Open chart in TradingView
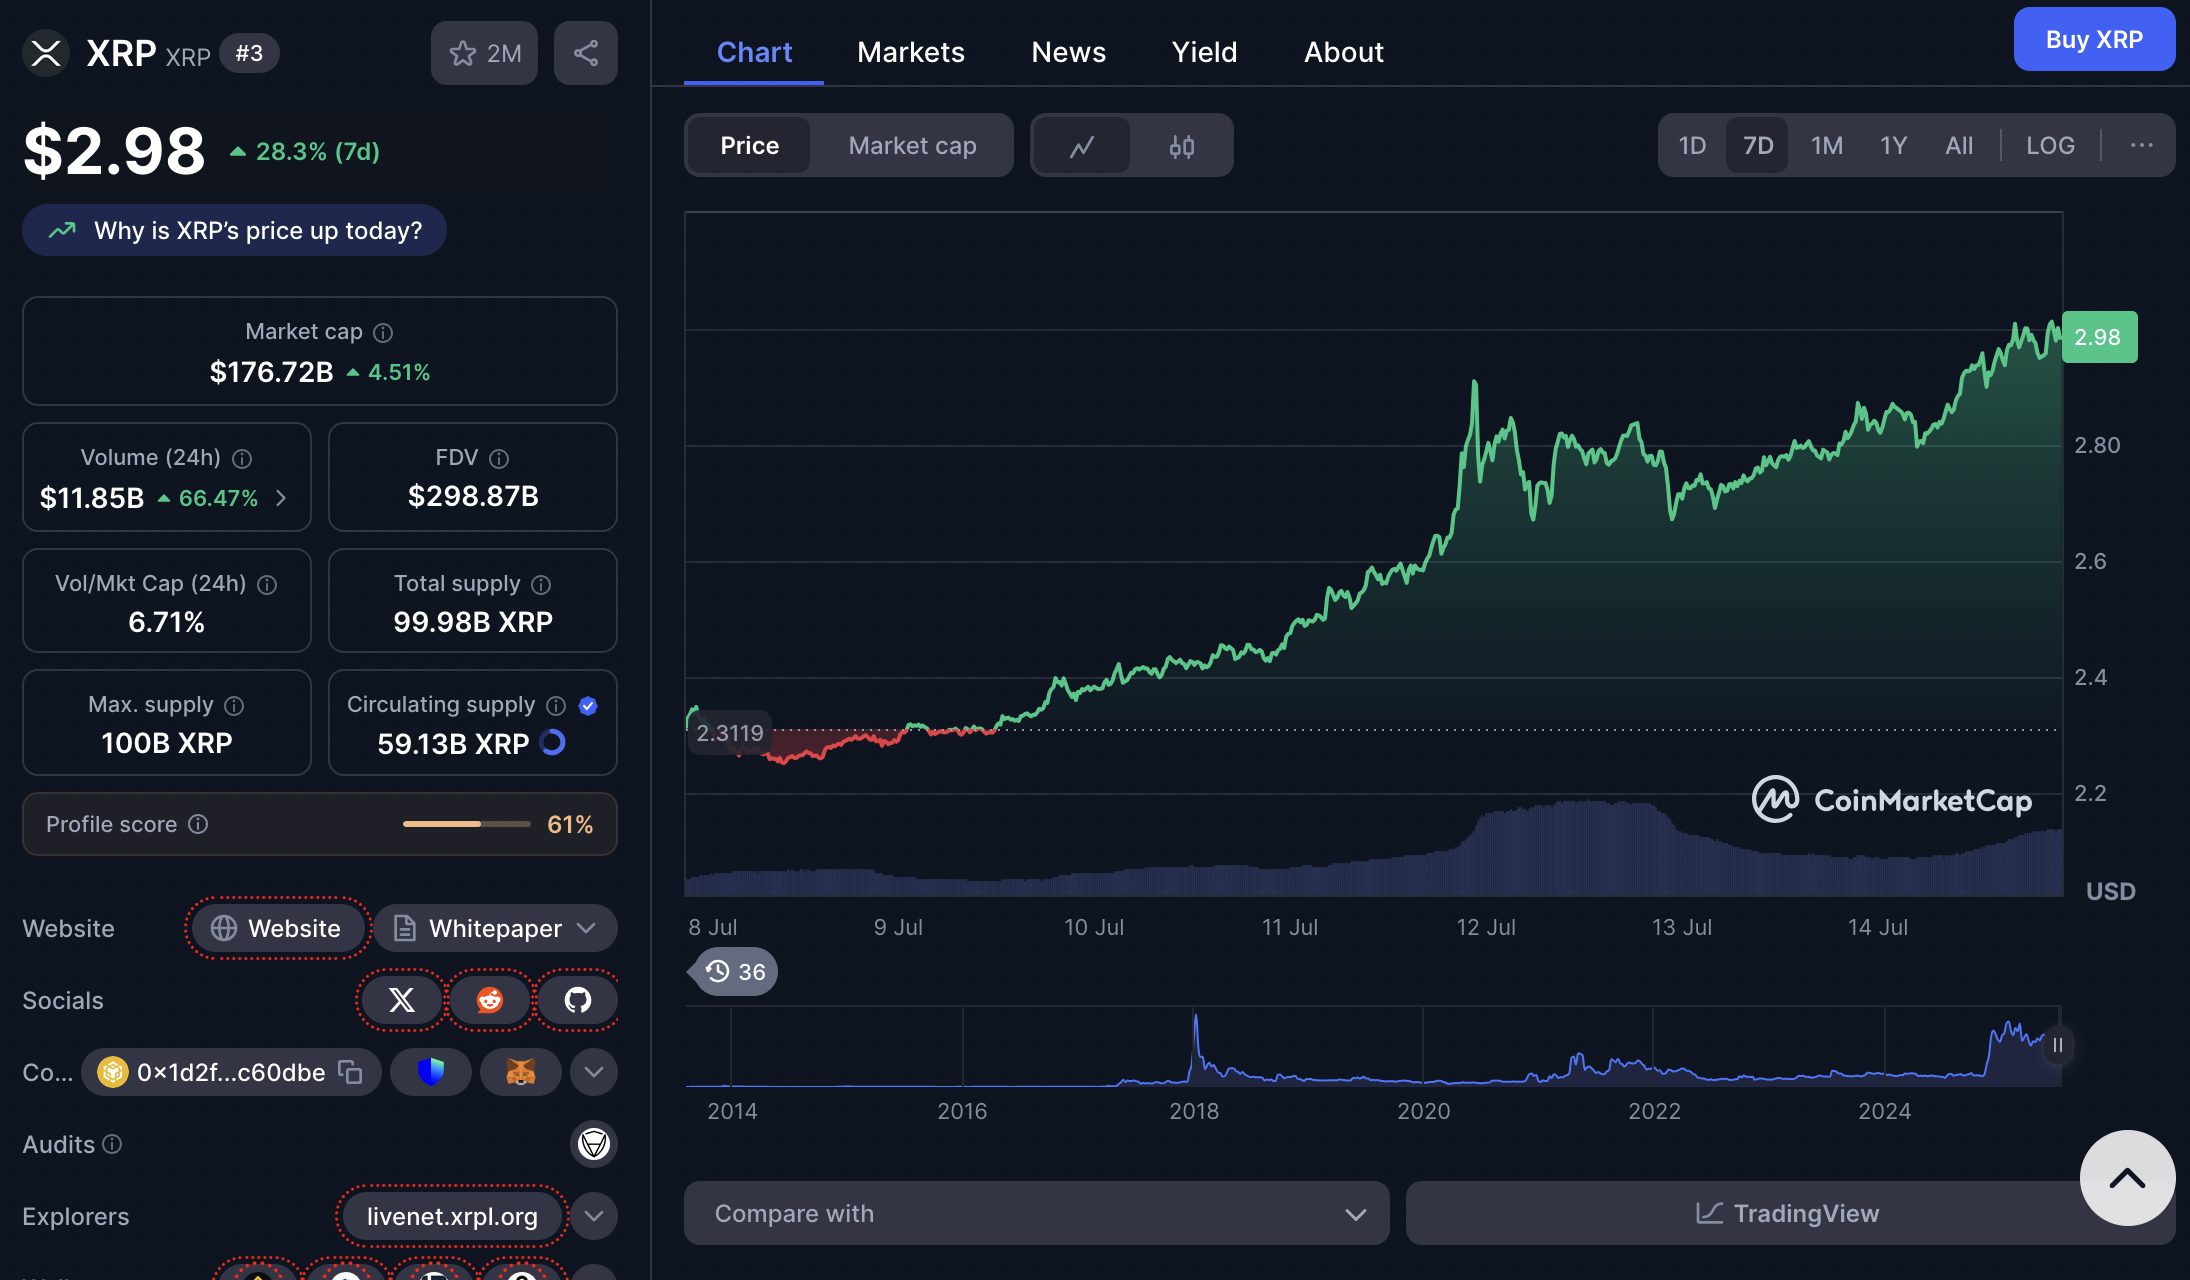 tap(1788, 1213)
